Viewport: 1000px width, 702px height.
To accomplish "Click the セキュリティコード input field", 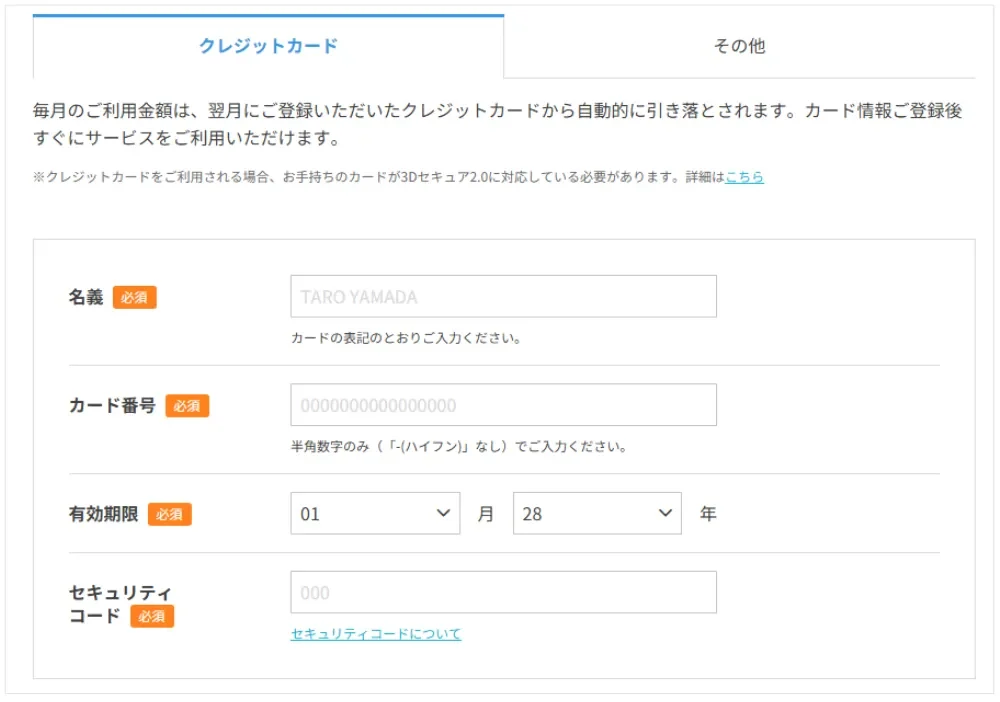I will point(502,591).
